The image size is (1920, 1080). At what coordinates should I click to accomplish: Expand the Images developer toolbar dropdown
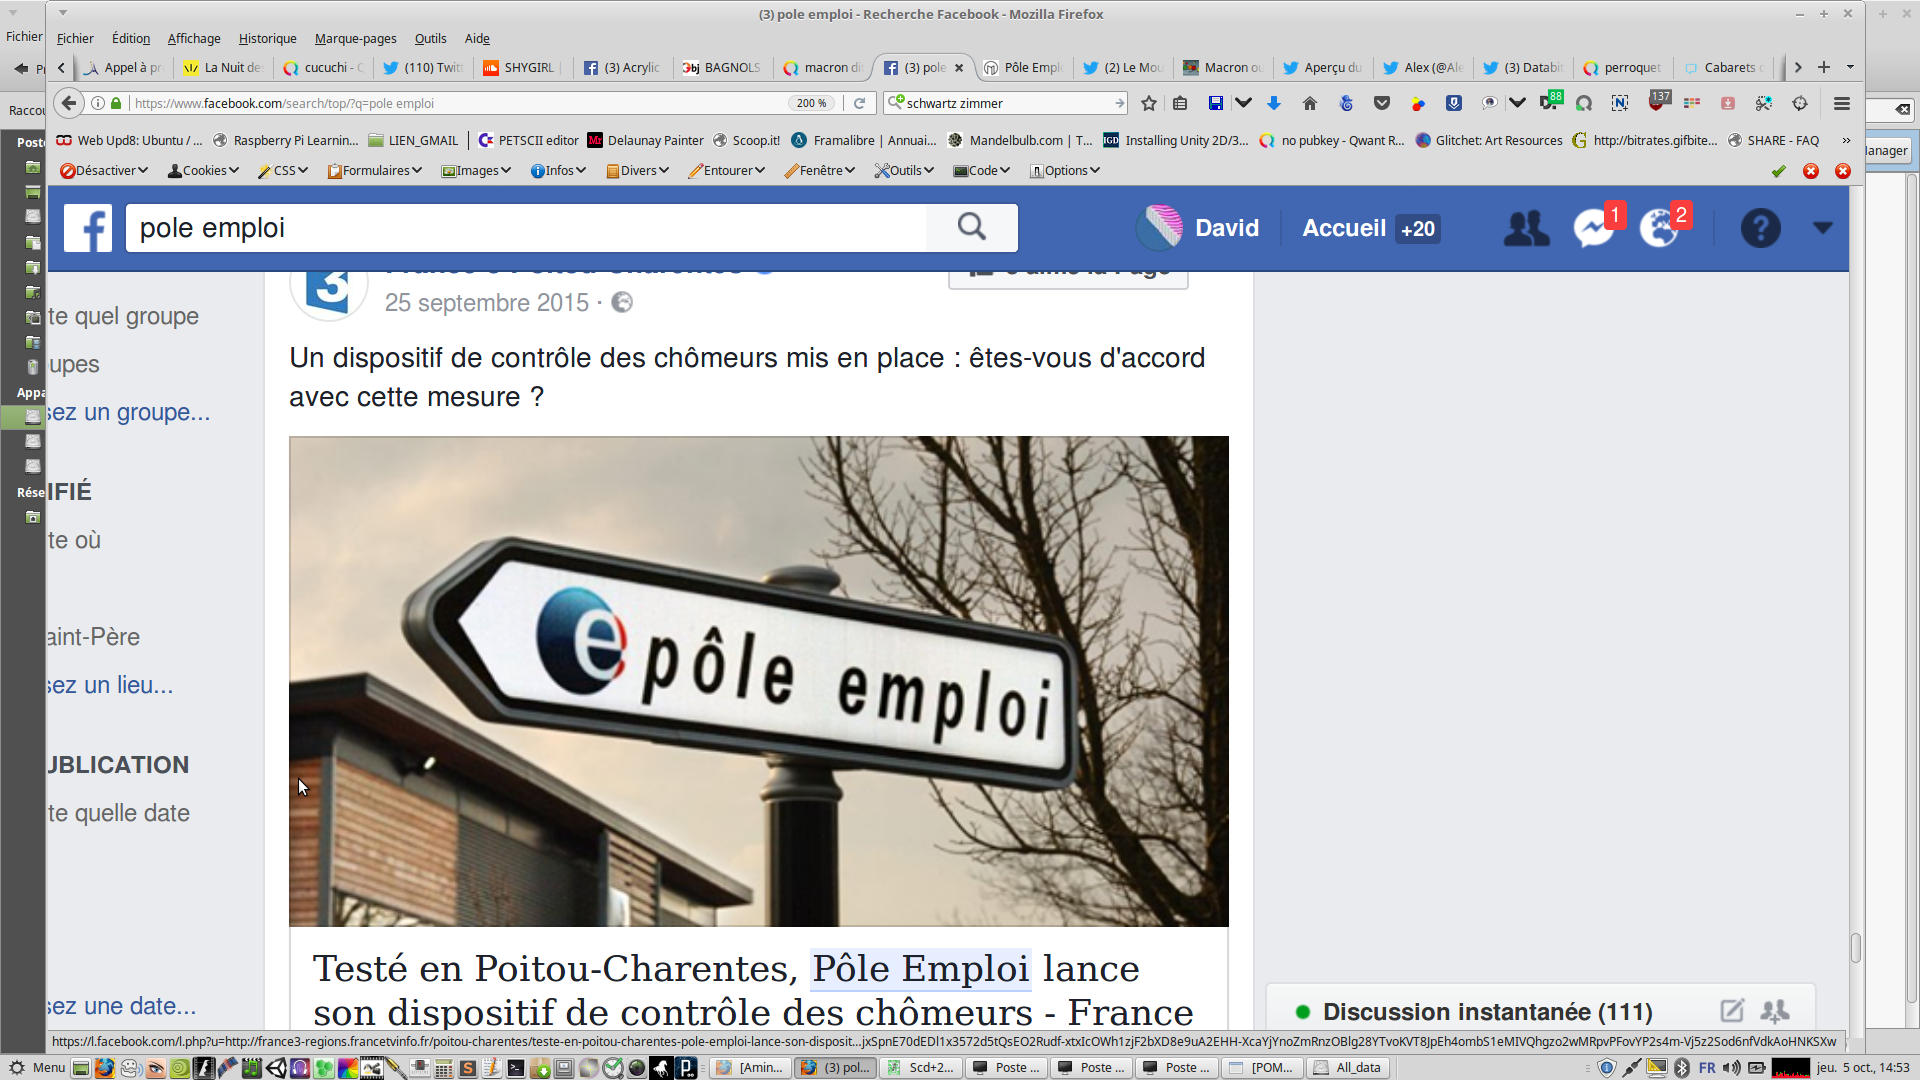pos(477,171)
